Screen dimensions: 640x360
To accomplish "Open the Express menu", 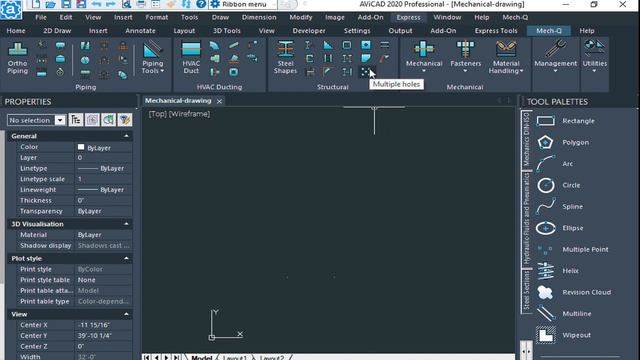I will [408, 18].
